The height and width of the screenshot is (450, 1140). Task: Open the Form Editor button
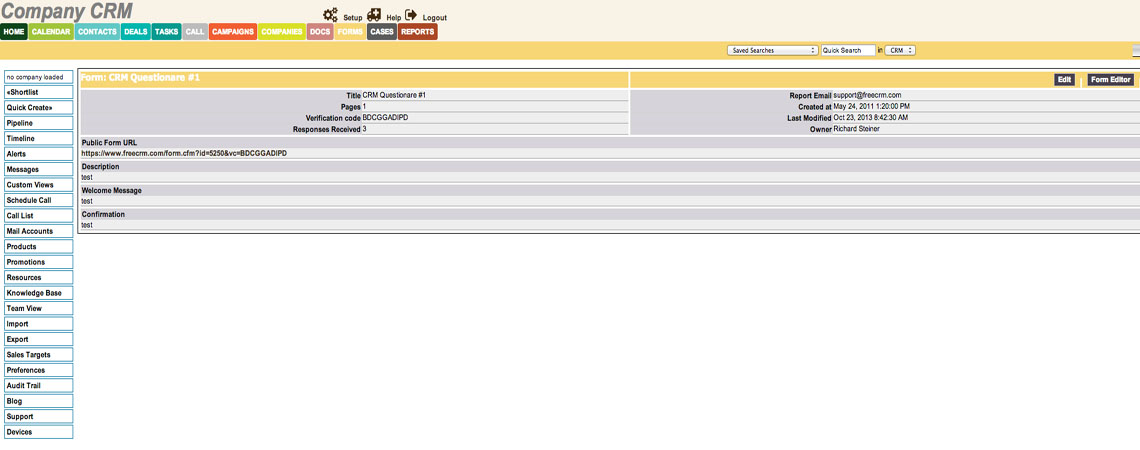click(1110, 79)
